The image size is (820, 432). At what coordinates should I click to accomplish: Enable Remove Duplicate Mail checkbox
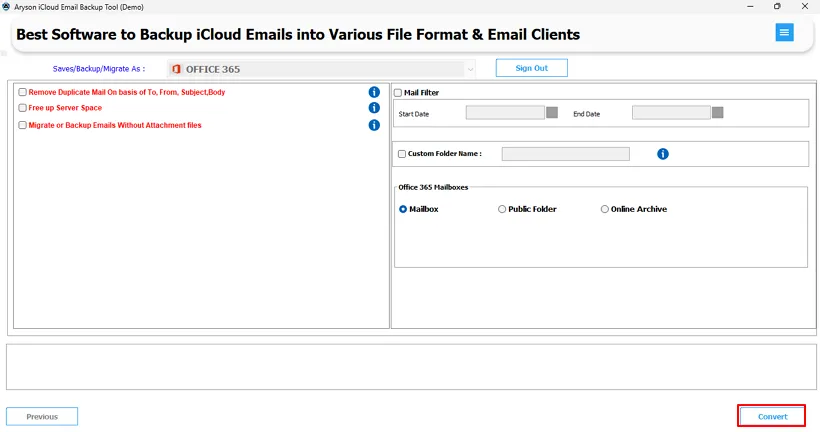[x=22, y=92]
